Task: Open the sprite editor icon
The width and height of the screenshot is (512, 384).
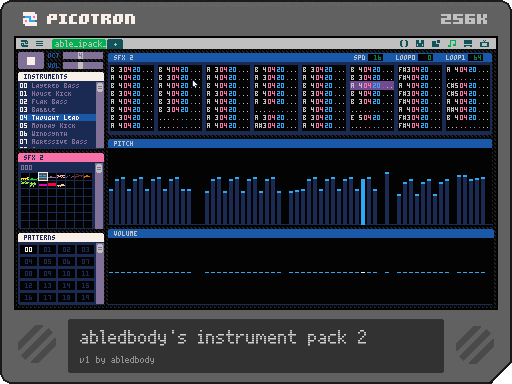Action: 420,44
